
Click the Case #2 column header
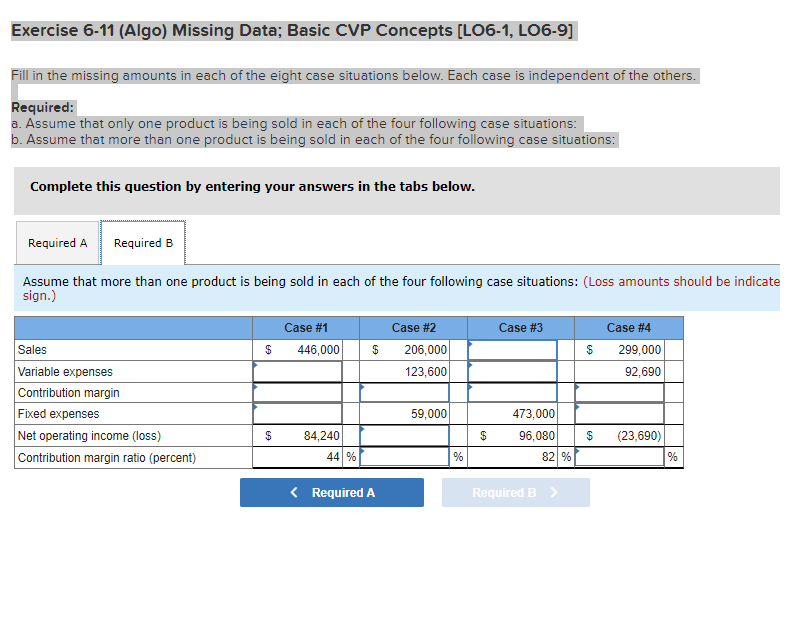tap(414, 327)
